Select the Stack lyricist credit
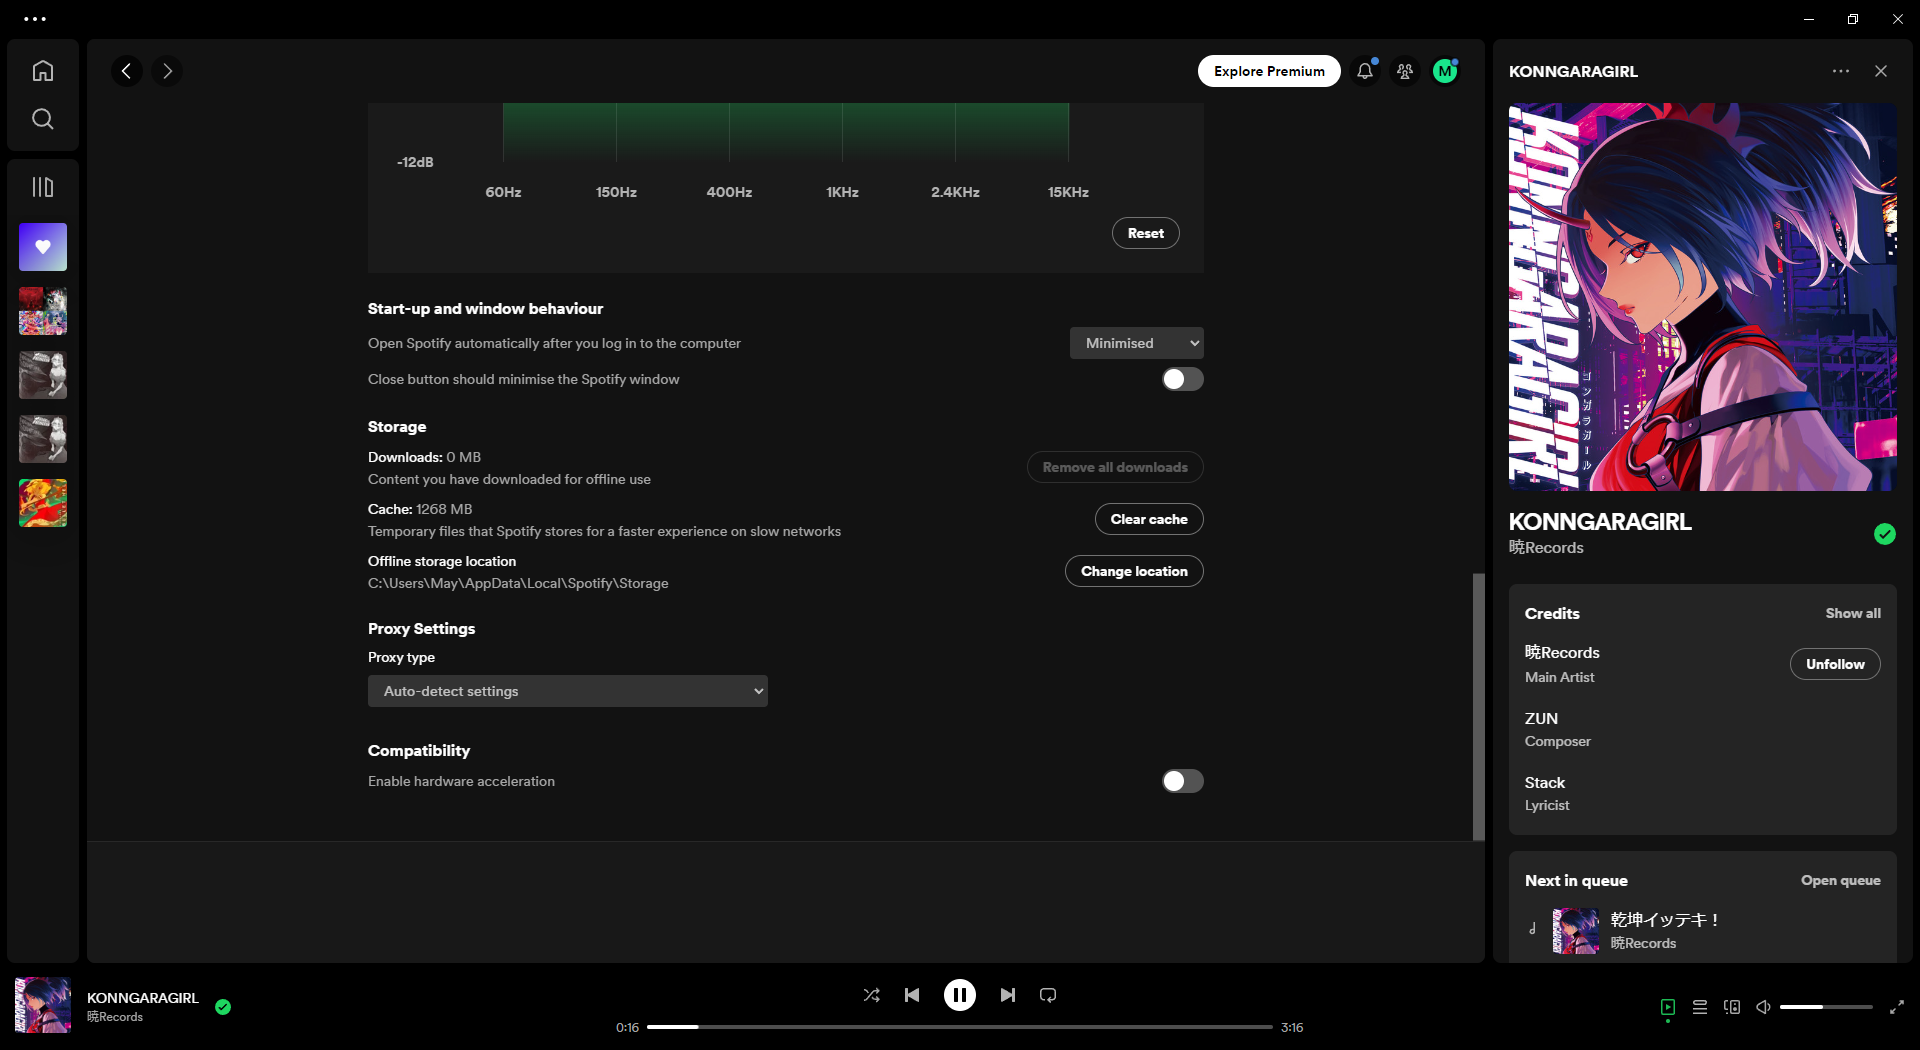 [x=1545, y=782]
